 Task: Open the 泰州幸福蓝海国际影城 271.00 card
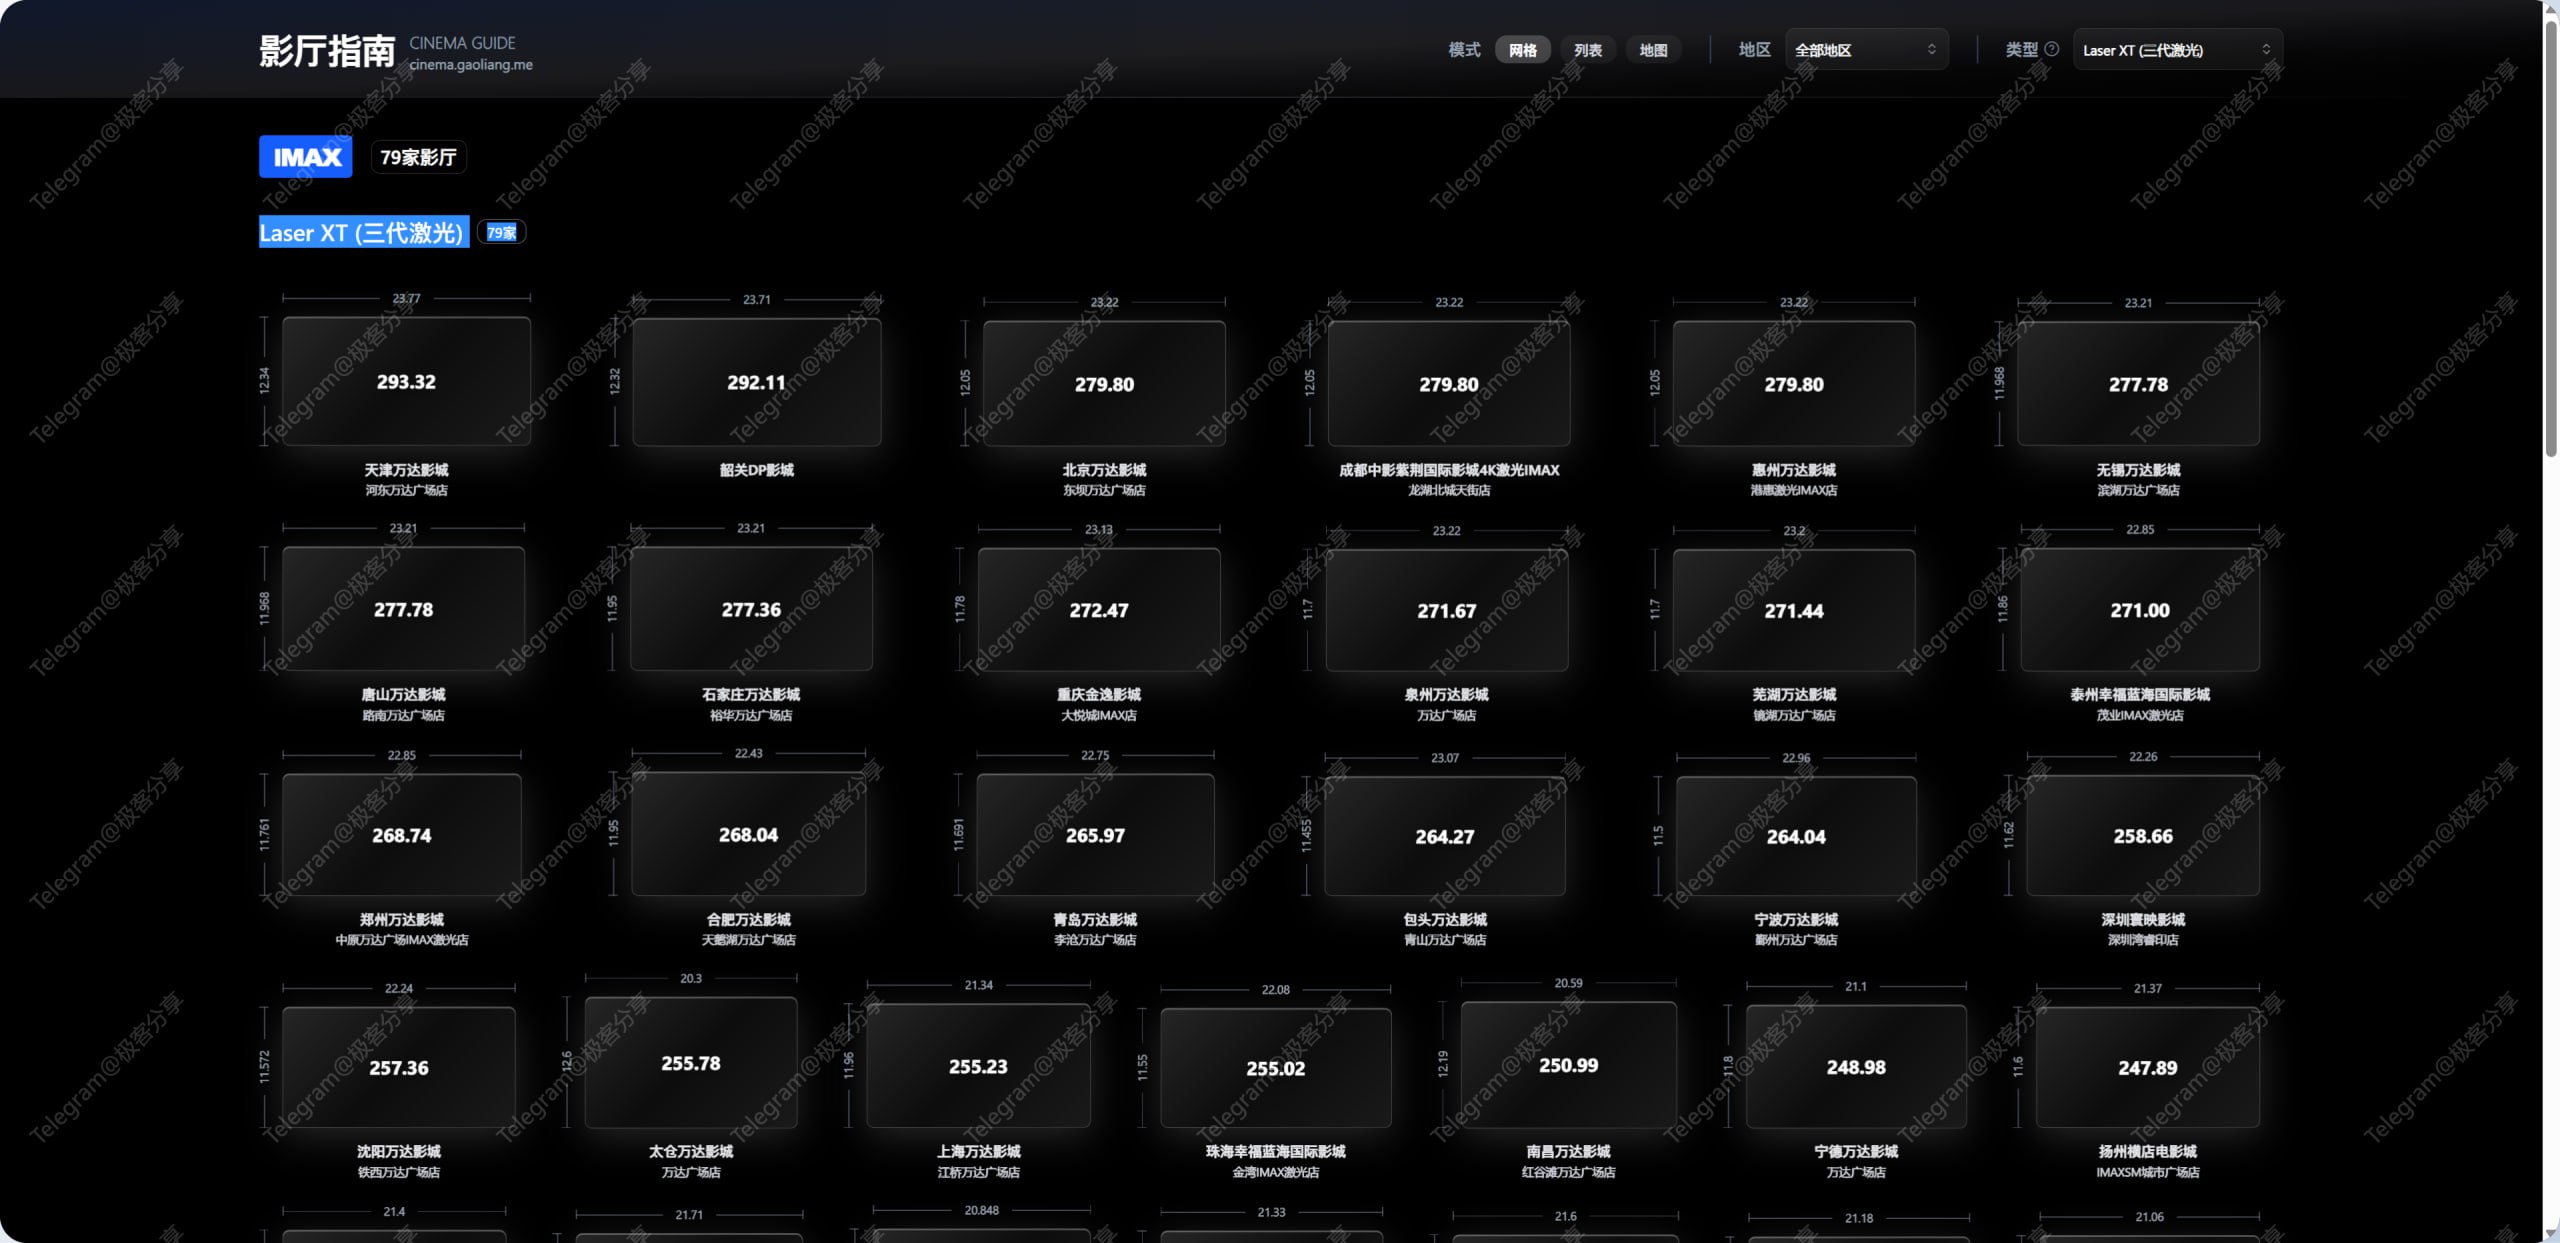coord(2139,611)
